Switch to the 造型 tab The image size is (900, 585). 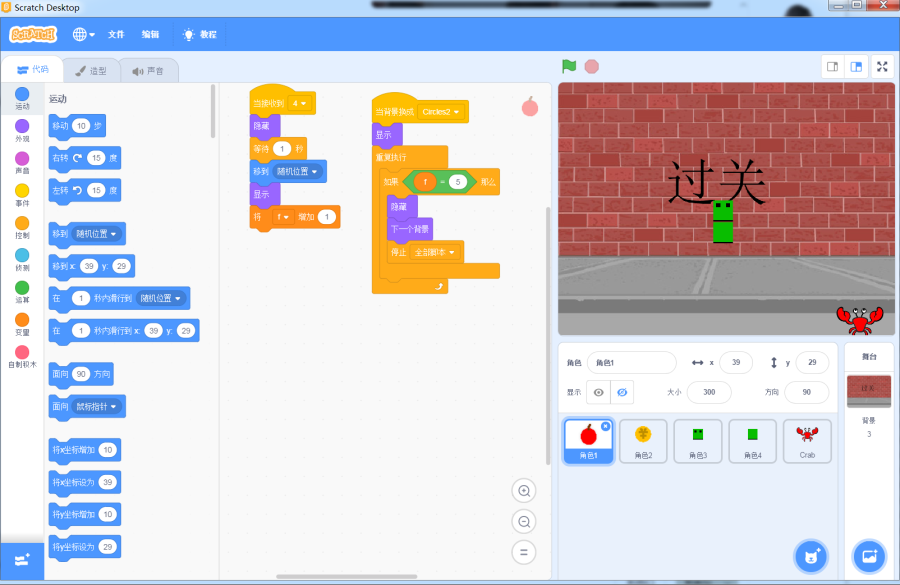point(91,71)
